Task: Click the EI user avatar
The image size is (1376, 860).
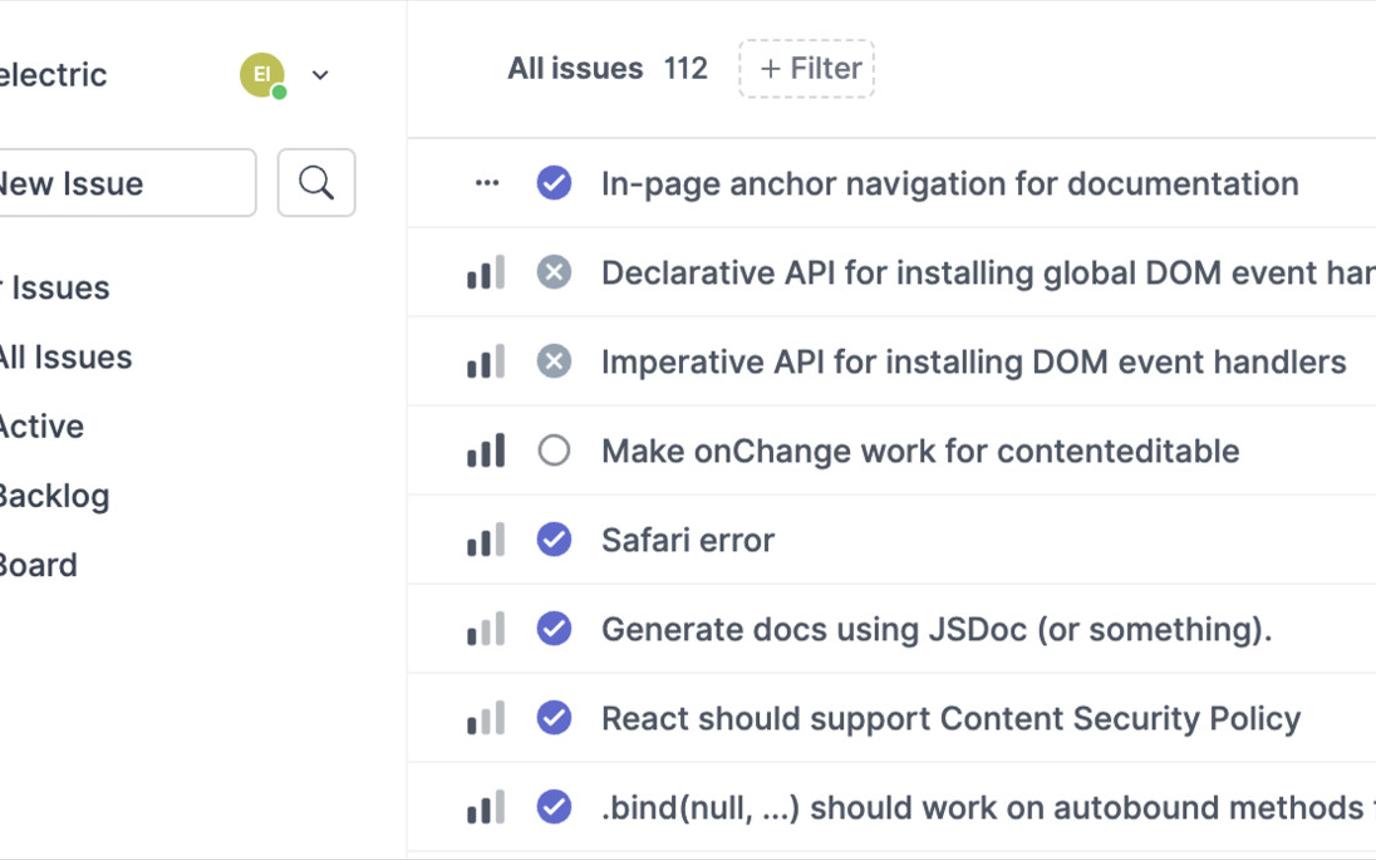Action: 262,75
